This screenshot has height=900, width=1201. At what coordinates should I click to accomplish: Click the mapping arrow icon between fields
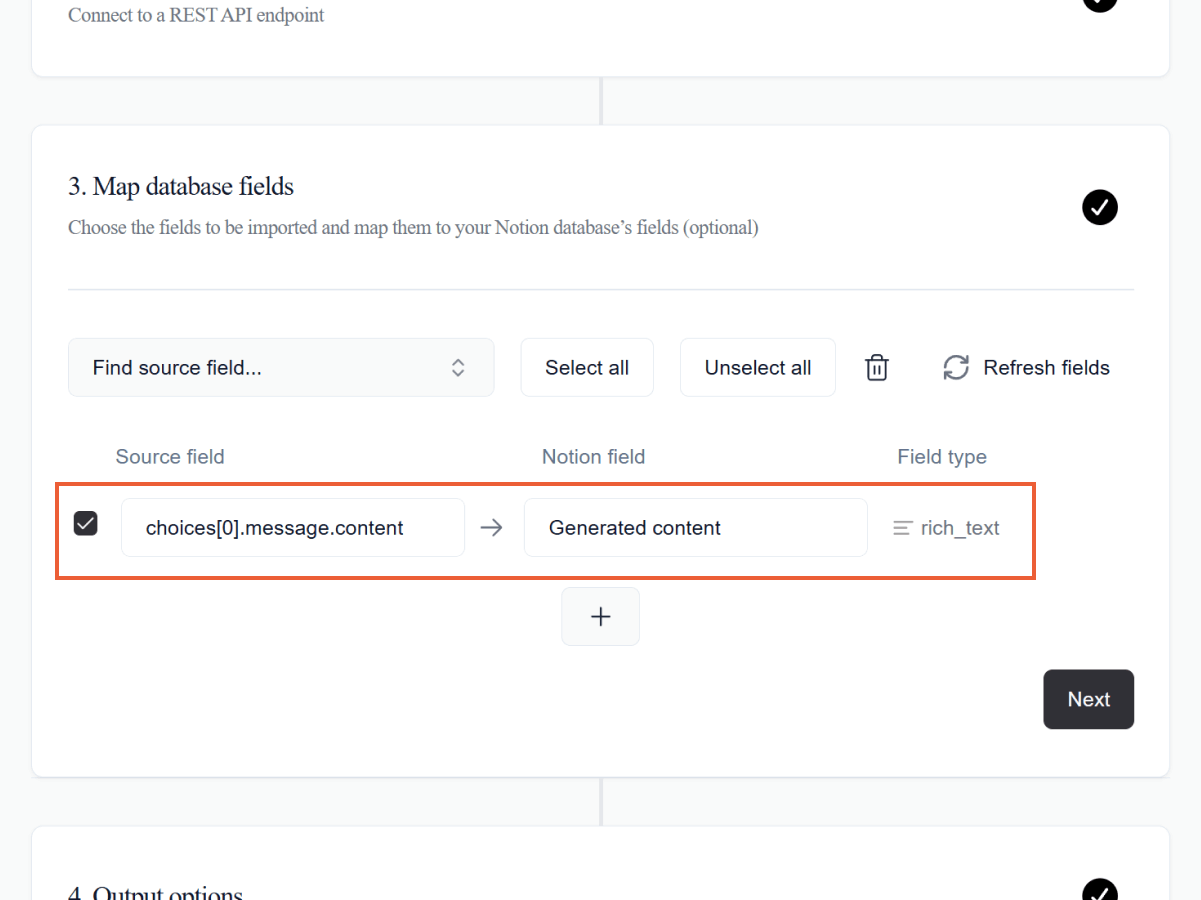coord(491,528)
